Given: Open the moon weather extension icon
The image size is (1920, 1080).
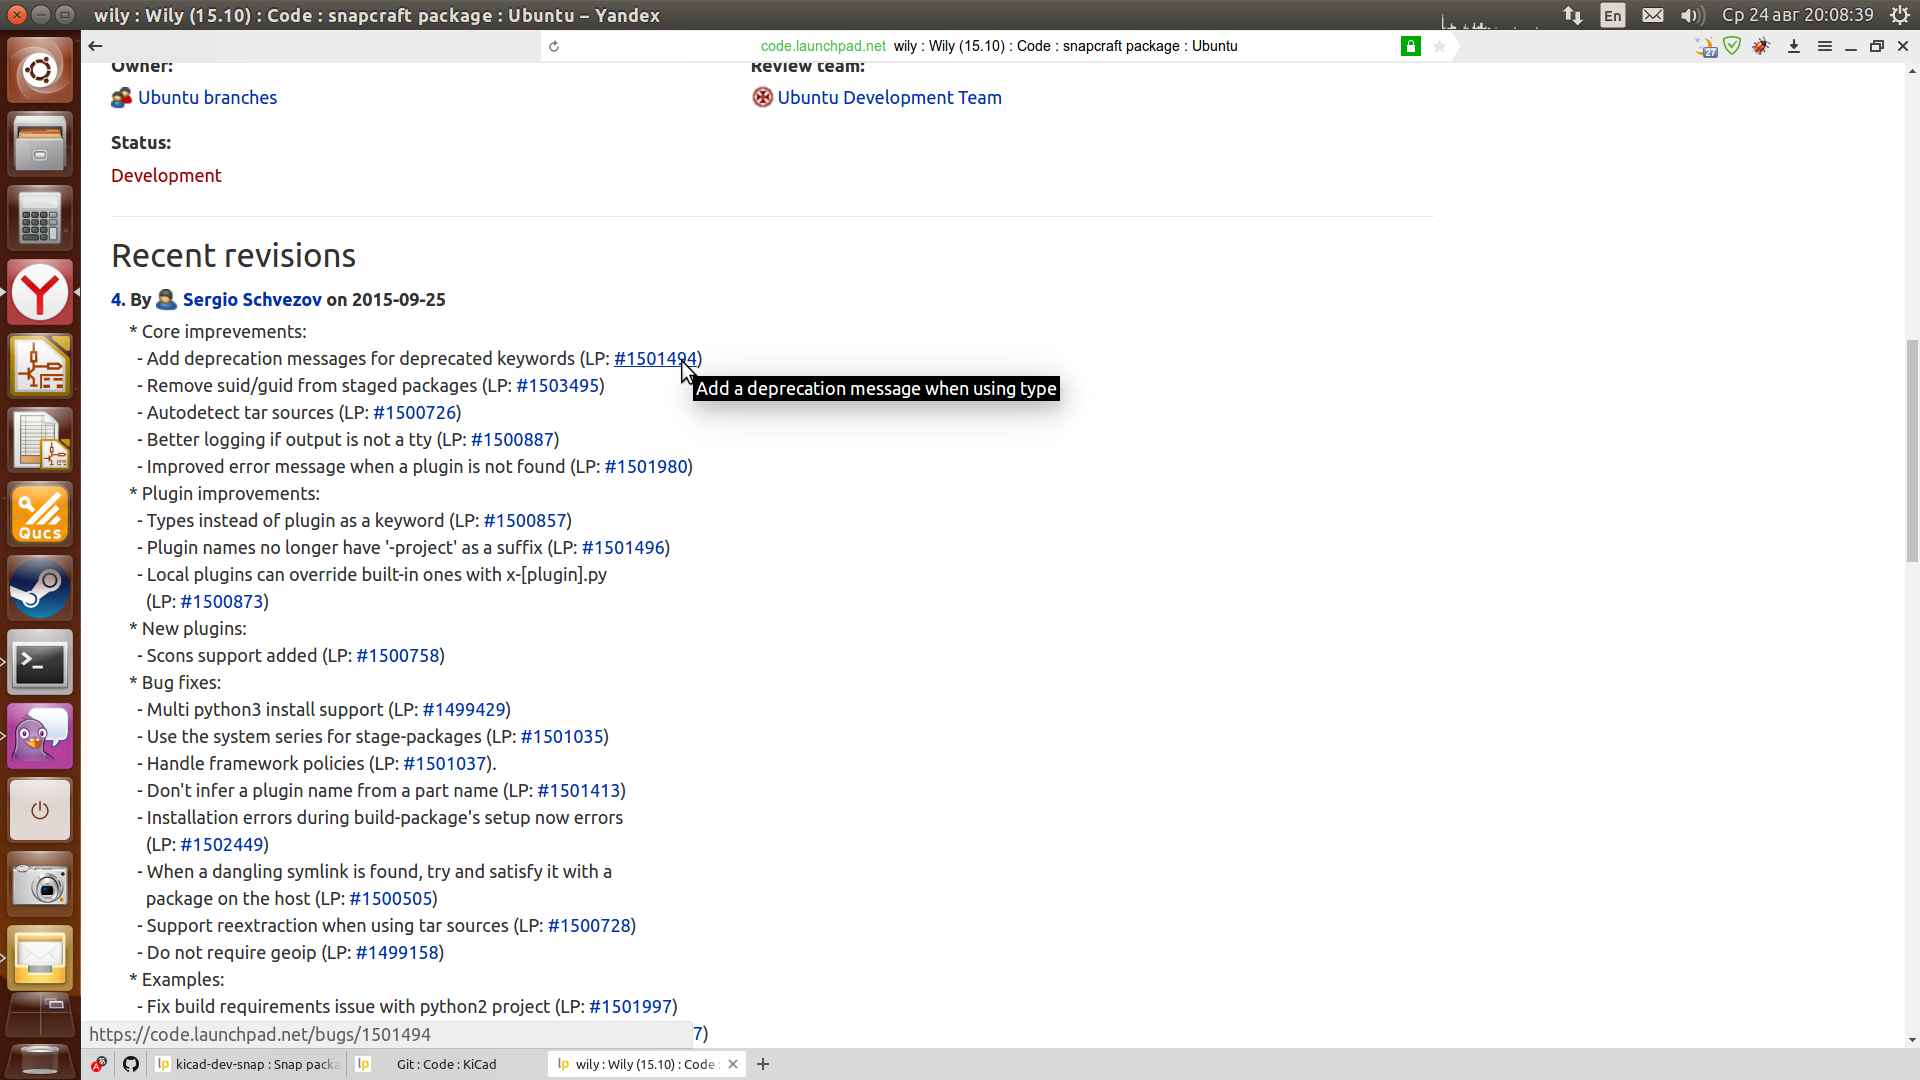Looking at the screenshot, I should coord(1705,46).
